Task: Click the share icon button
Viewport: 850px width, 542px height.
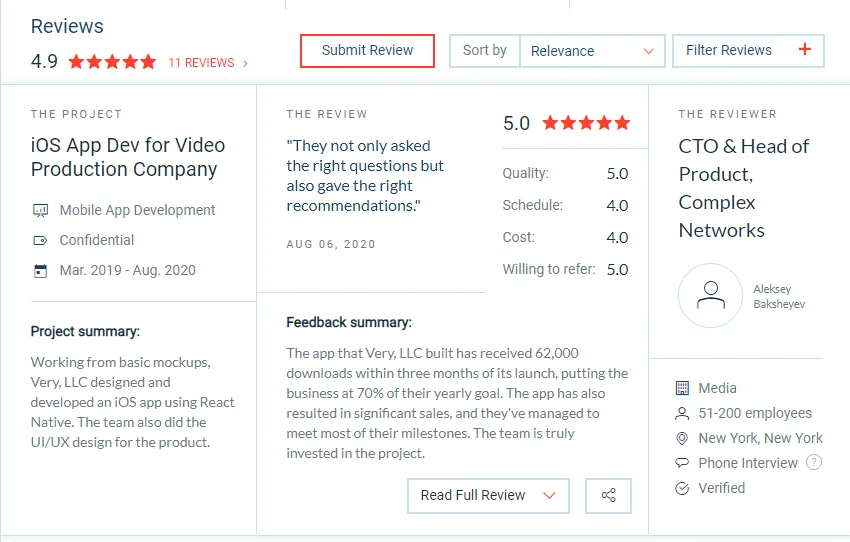Action: (608, 495)
